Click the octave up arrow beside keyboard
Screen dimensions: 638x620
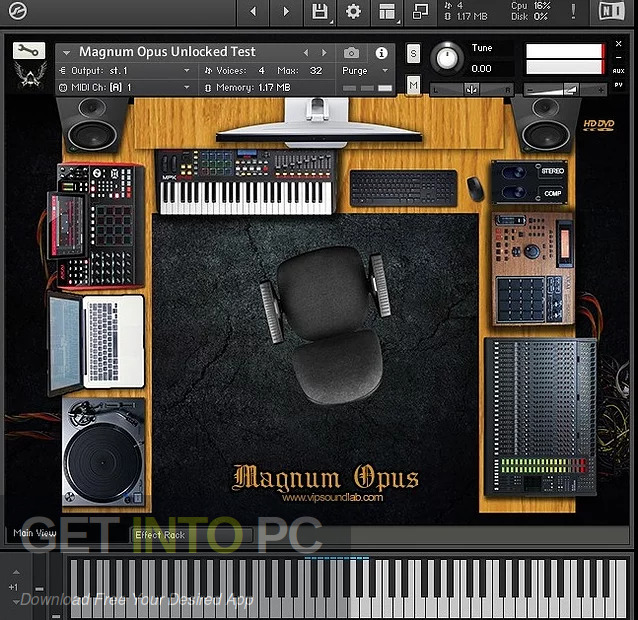15,572
